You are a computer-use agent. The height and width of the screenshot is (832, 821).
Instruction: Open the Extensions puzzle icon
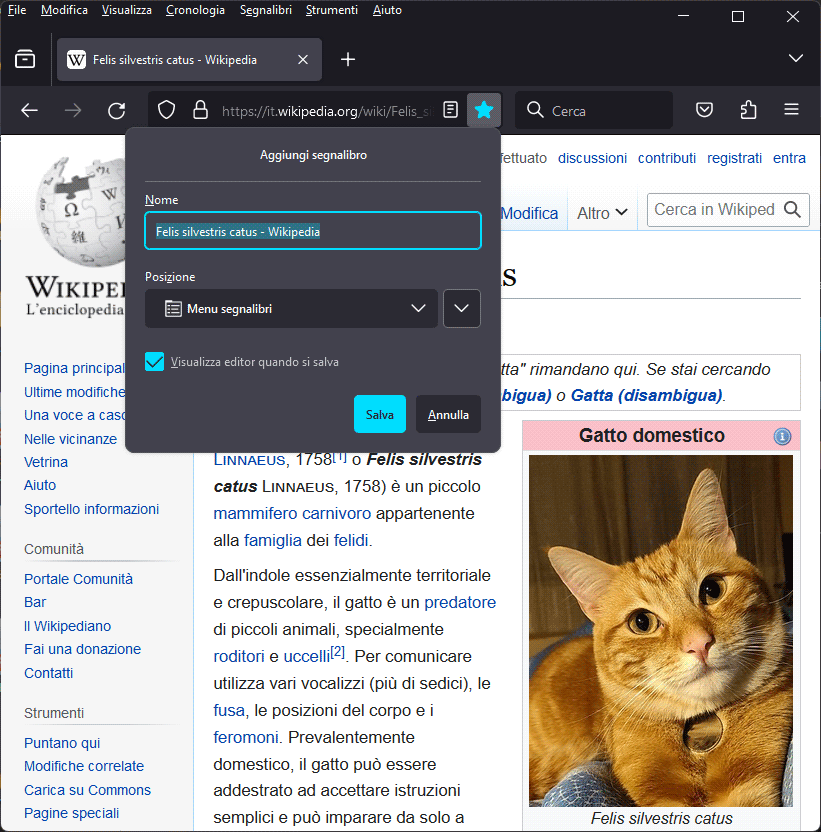[748, 110]
